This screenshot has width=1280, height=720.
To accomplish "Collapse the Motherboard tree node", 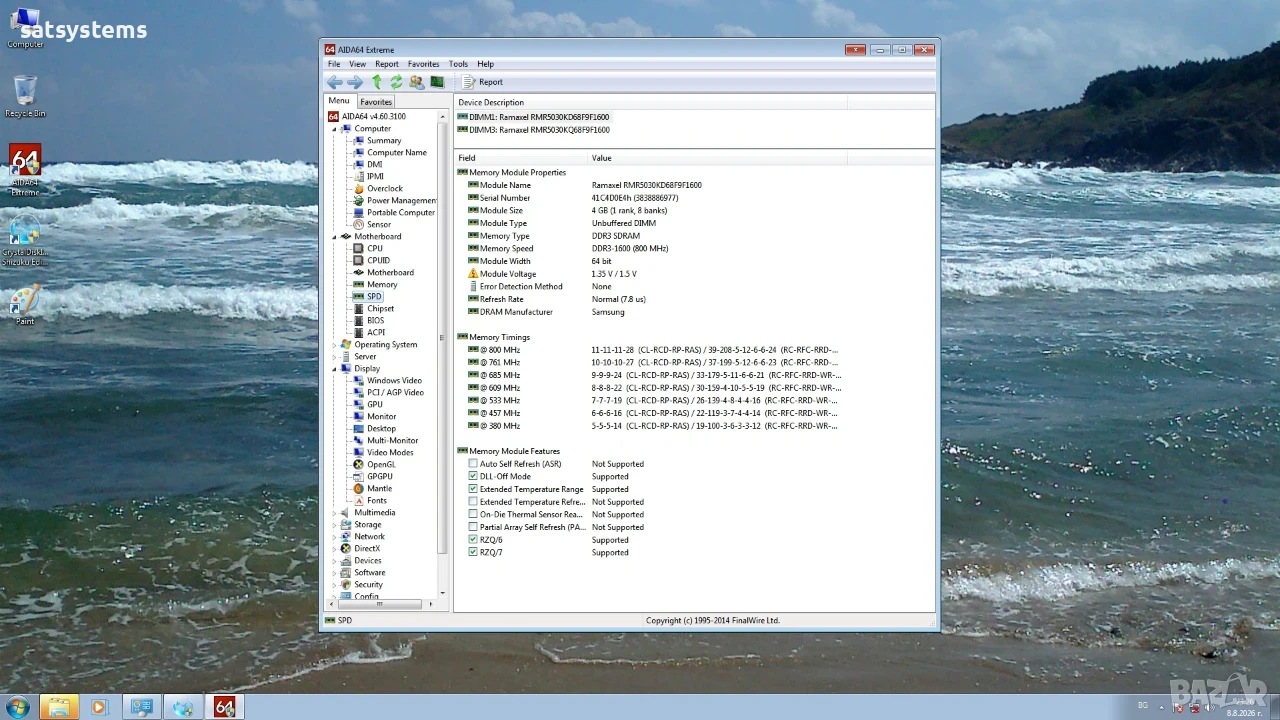I will pyautogui.click(x=335, y=237).
